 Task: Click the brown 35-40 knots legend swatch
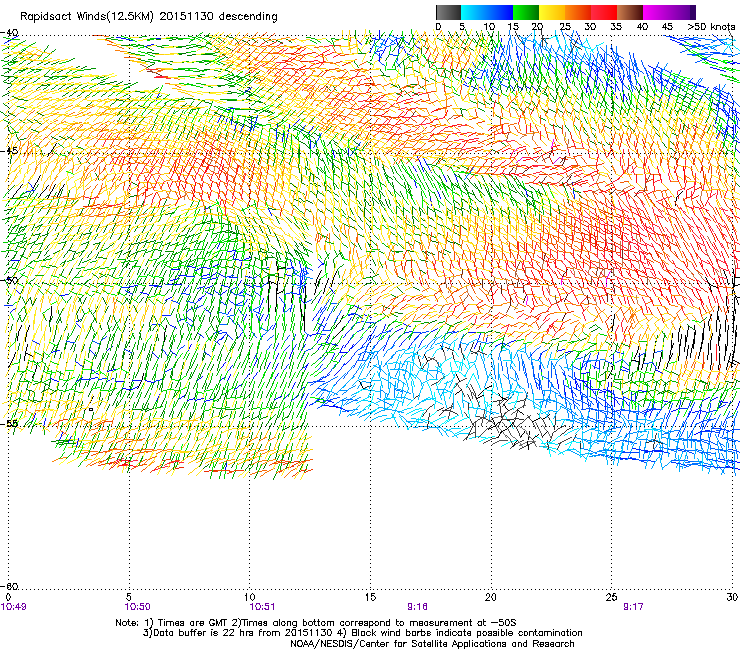630,12
